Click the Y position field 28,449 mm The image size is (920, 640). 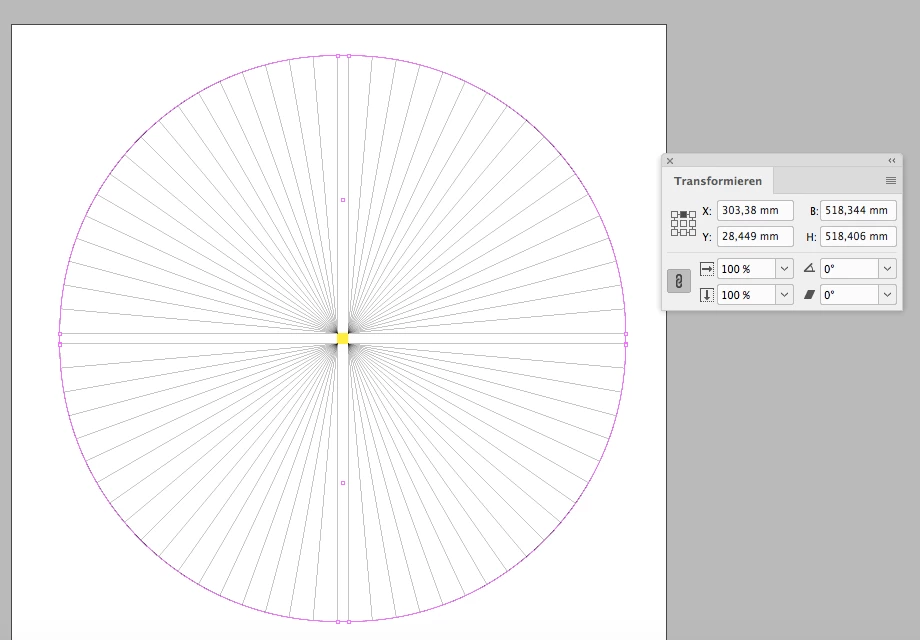[x=755, y=236]
